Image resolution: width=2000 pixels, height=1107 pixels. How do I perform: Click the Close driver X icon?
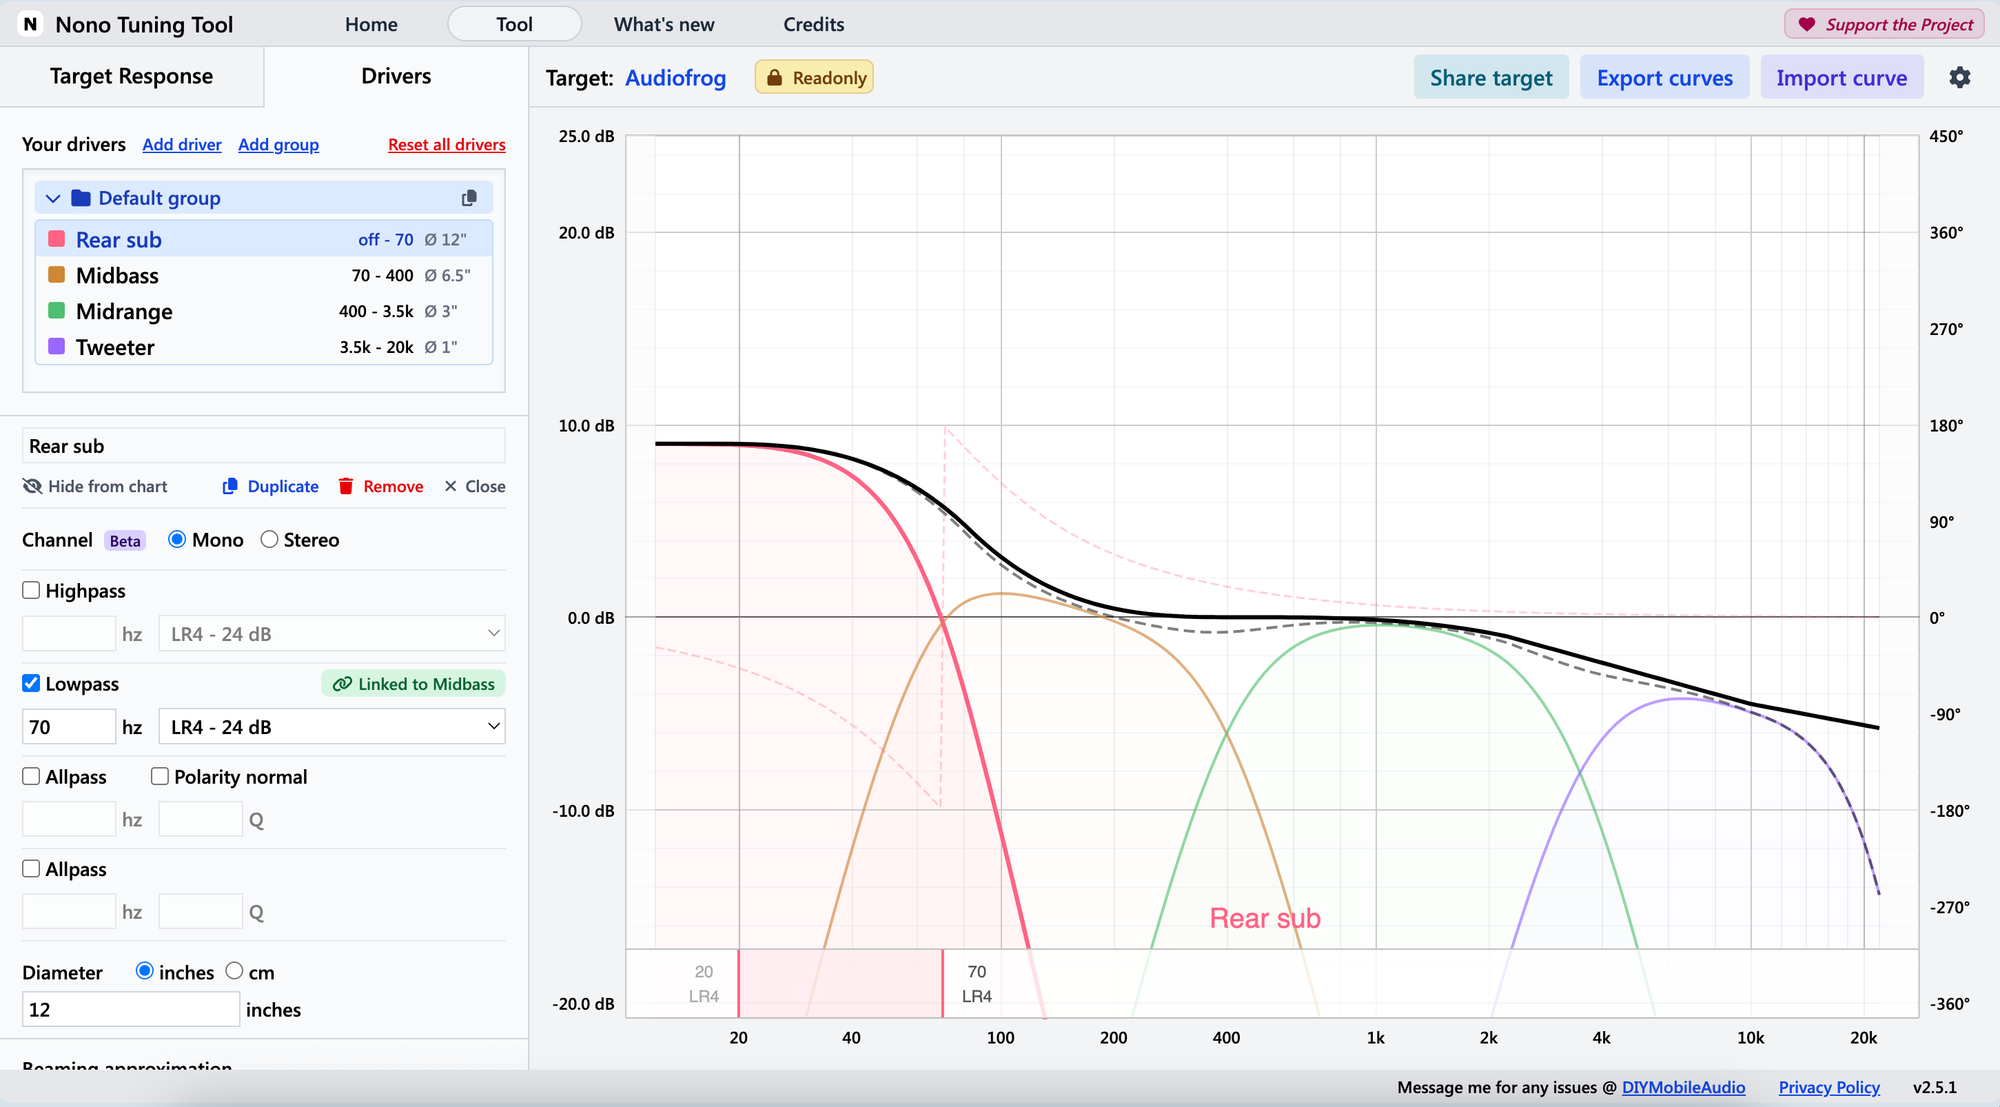[x=451, y=486]
